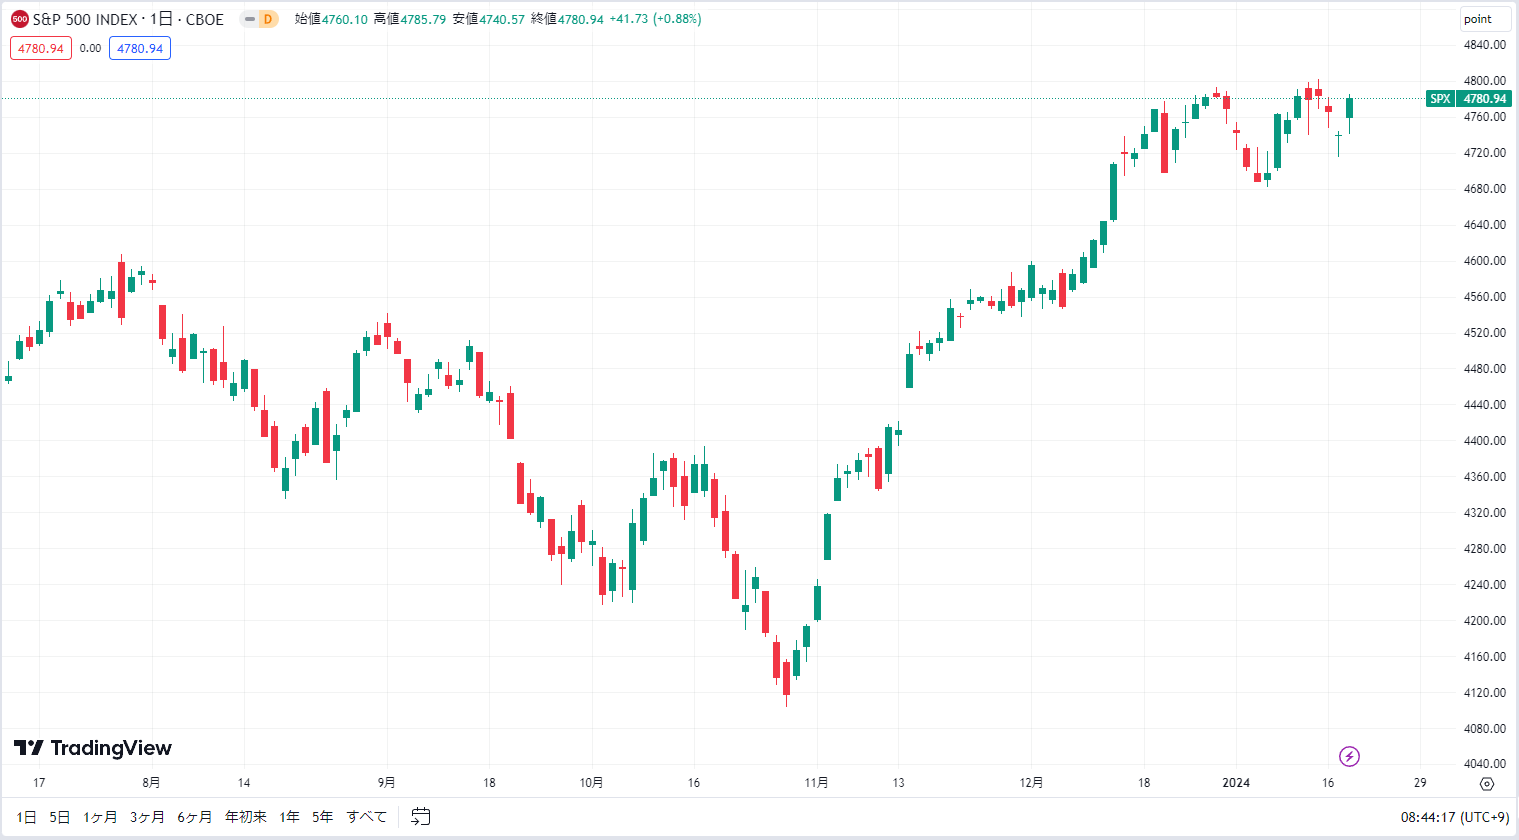Click the red sell price 4780.94 button
This screenshot has width=1519, height=840.
[41, 48]
